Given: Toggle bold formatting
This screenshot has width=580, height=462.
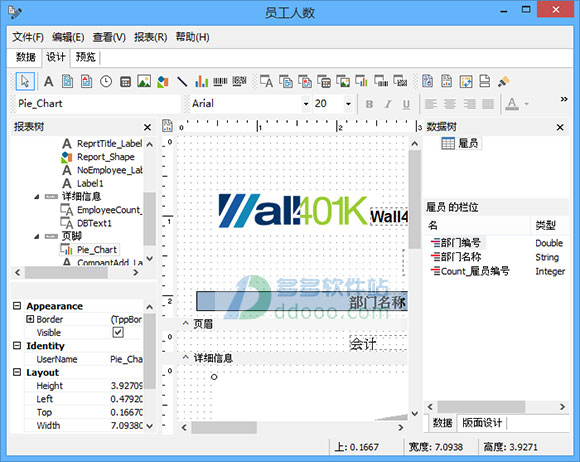Looking at the screenshot, I should click(x=369, y=104).
